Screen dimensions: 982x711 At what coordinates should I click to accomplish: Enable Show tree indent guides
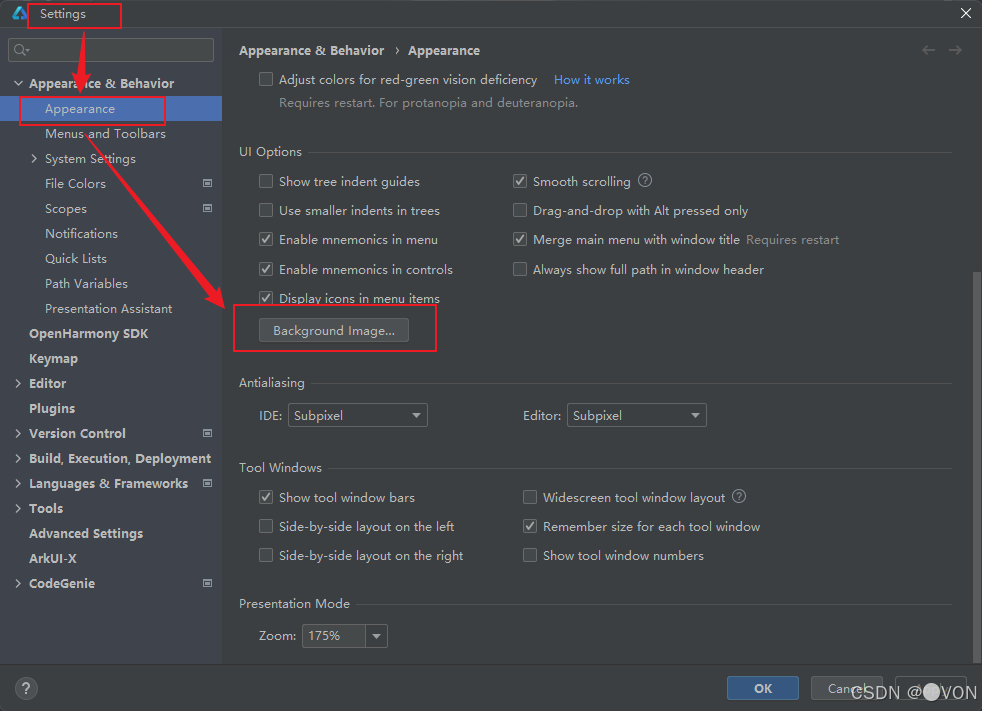[266, 182]
